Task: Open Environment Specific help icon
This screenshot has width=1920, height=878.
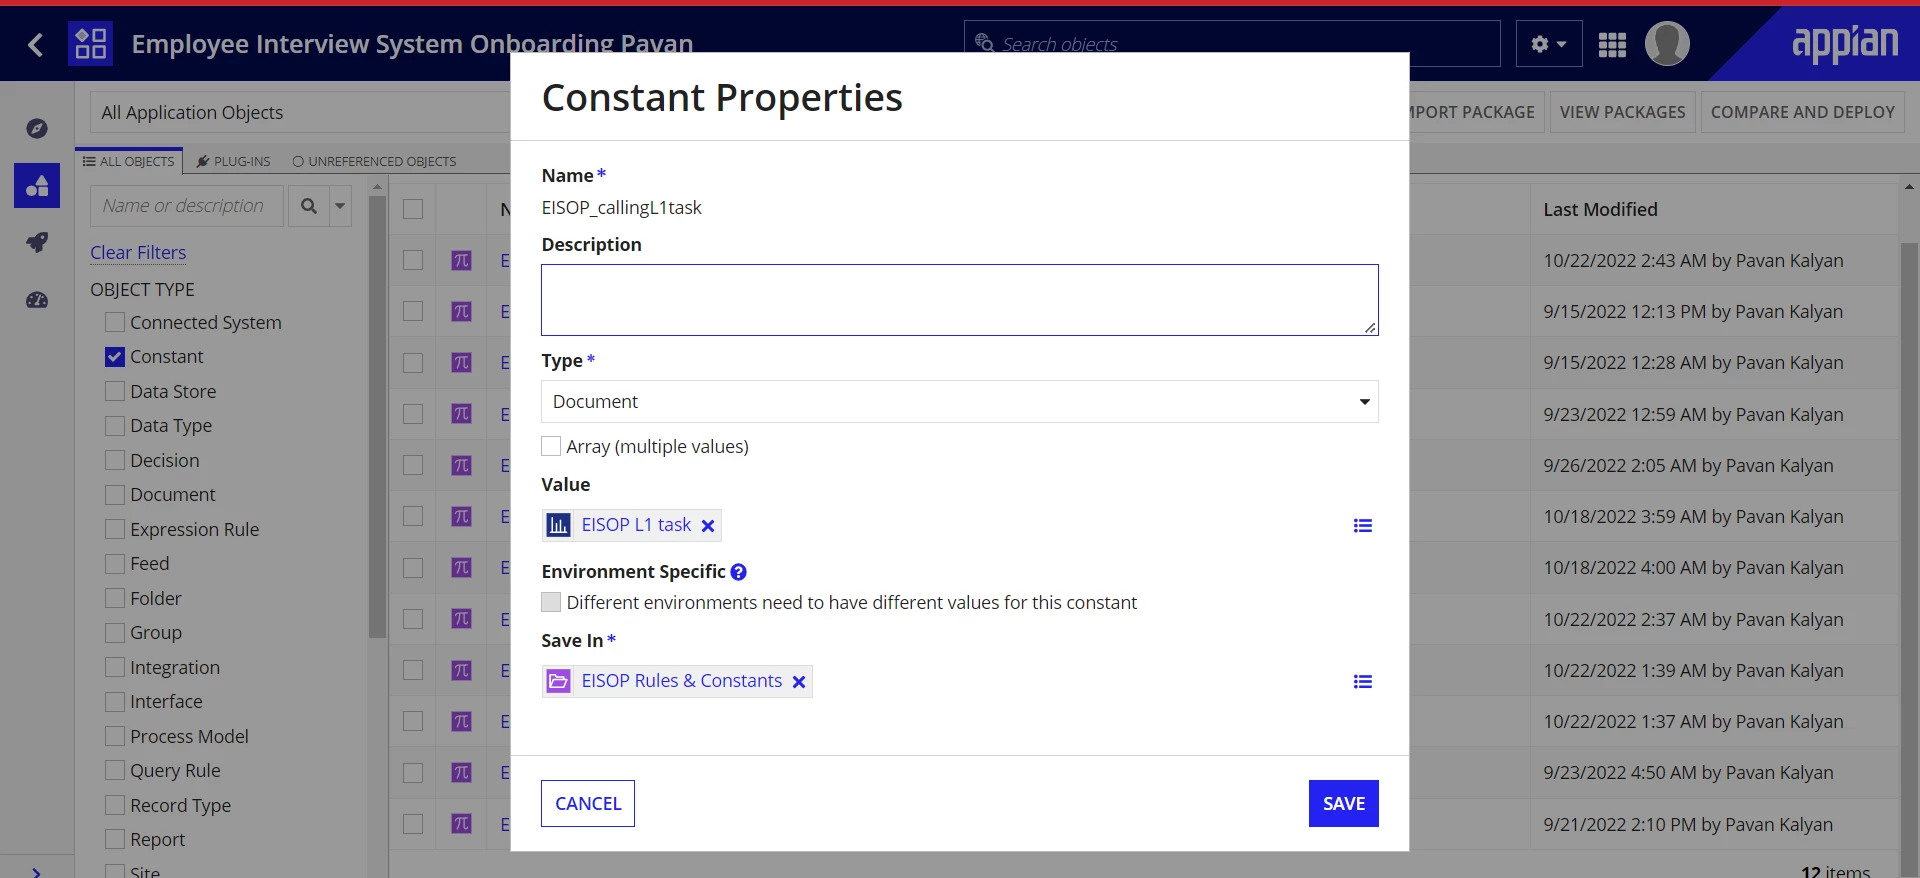Action: (x=739, y=572)
